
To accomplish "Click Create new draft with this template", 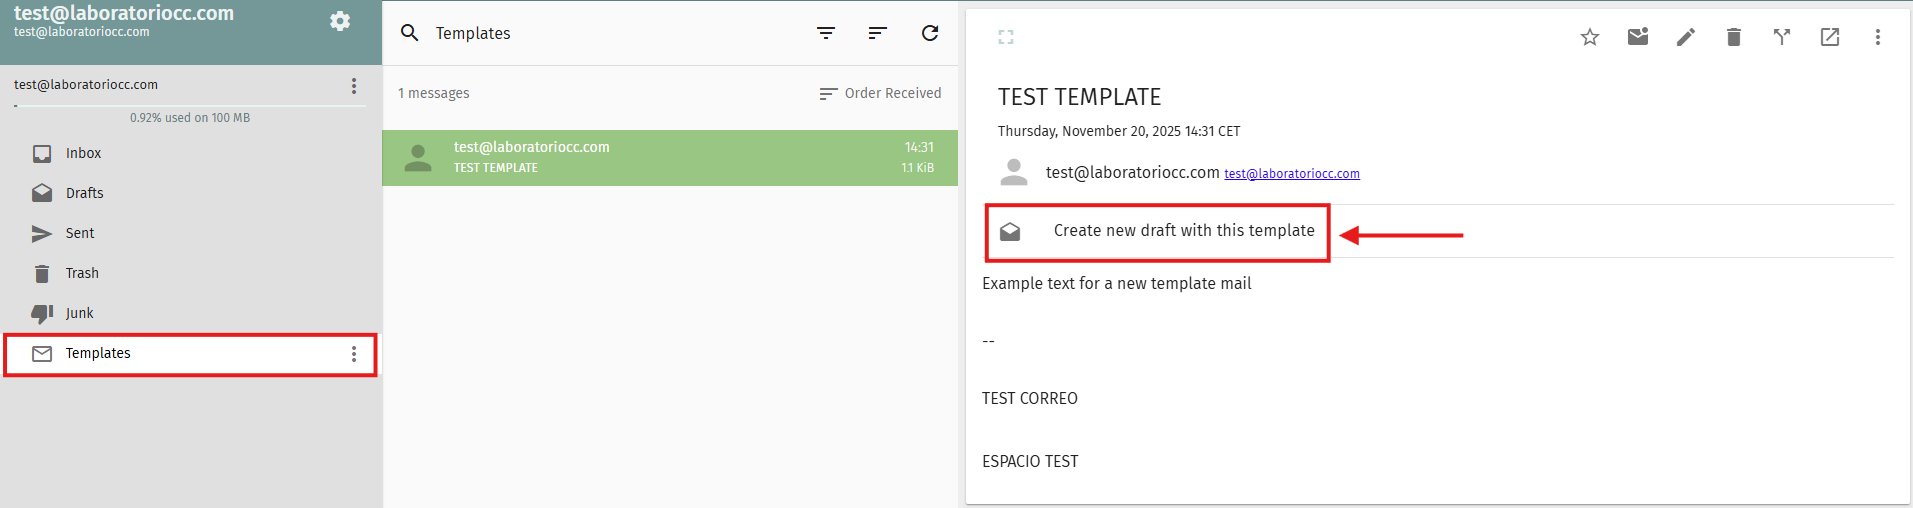I will 1183,231.
